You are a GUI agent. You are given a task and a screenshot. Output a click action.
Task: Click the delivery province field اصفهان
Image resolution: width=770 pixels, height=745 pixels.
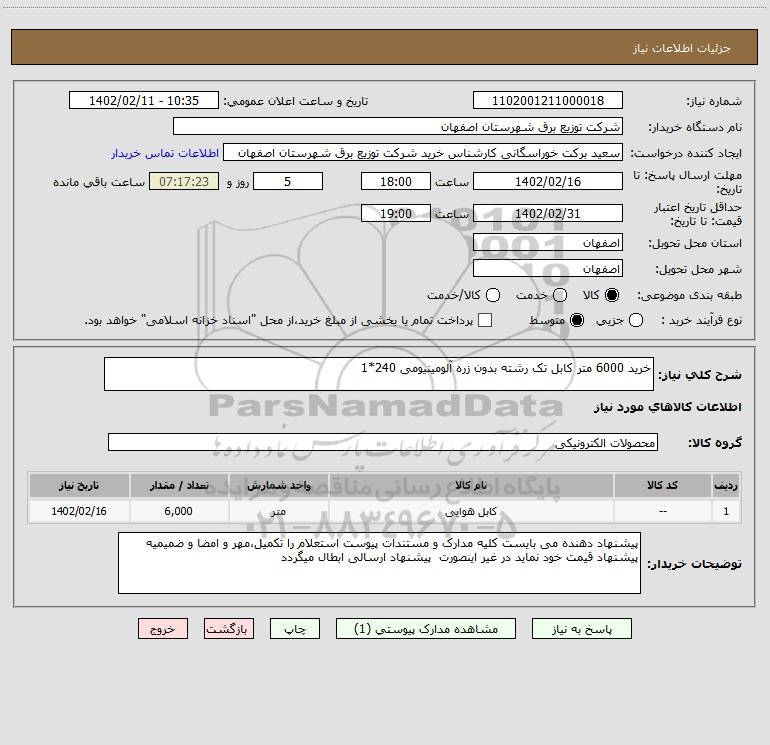point(548,243)
